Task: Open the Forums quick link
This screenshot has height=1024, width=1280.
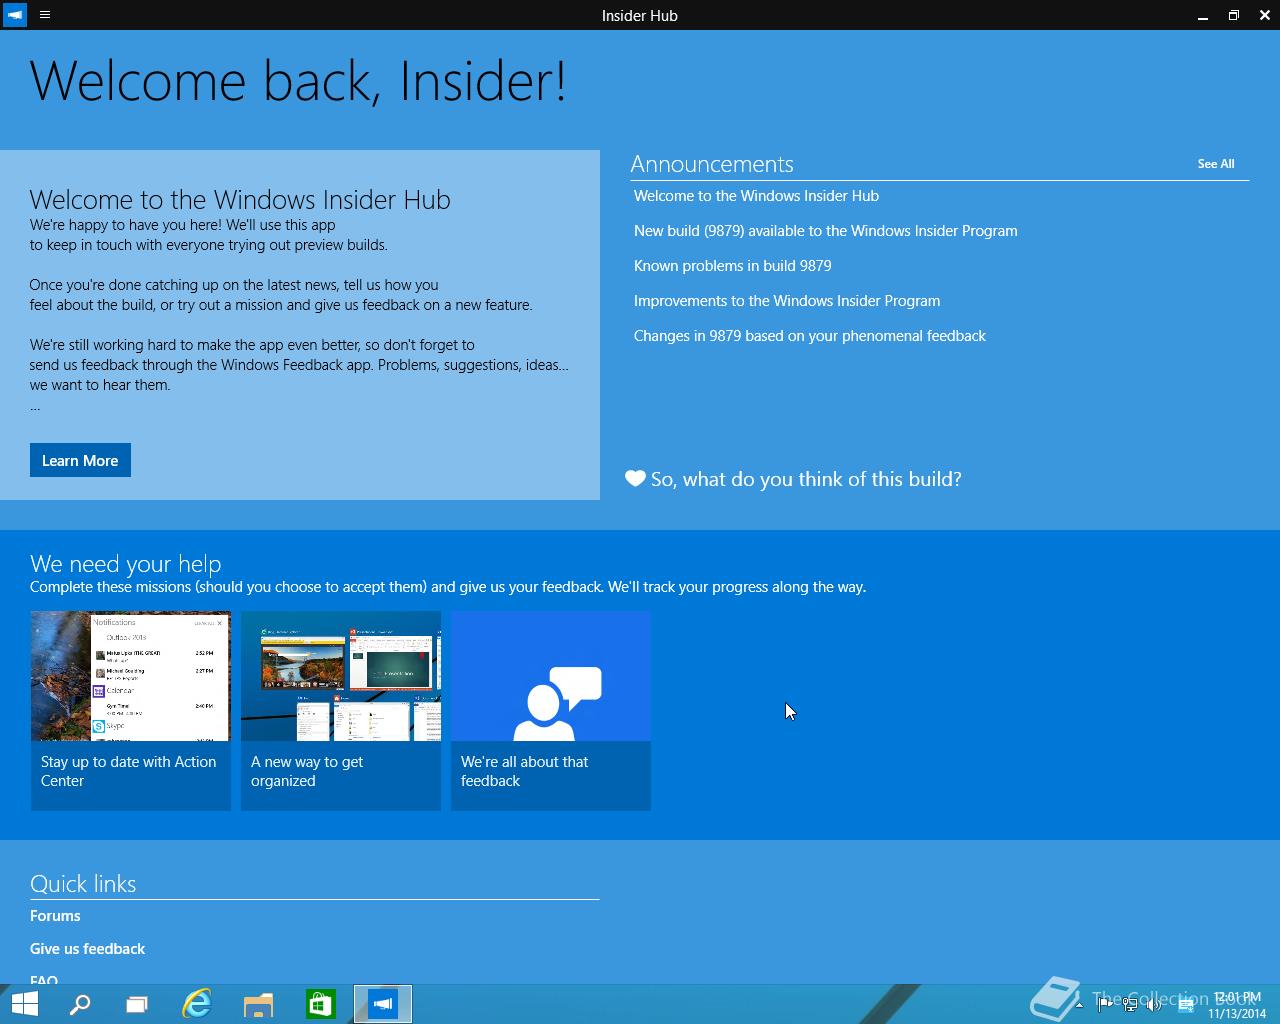Action: 55,916
